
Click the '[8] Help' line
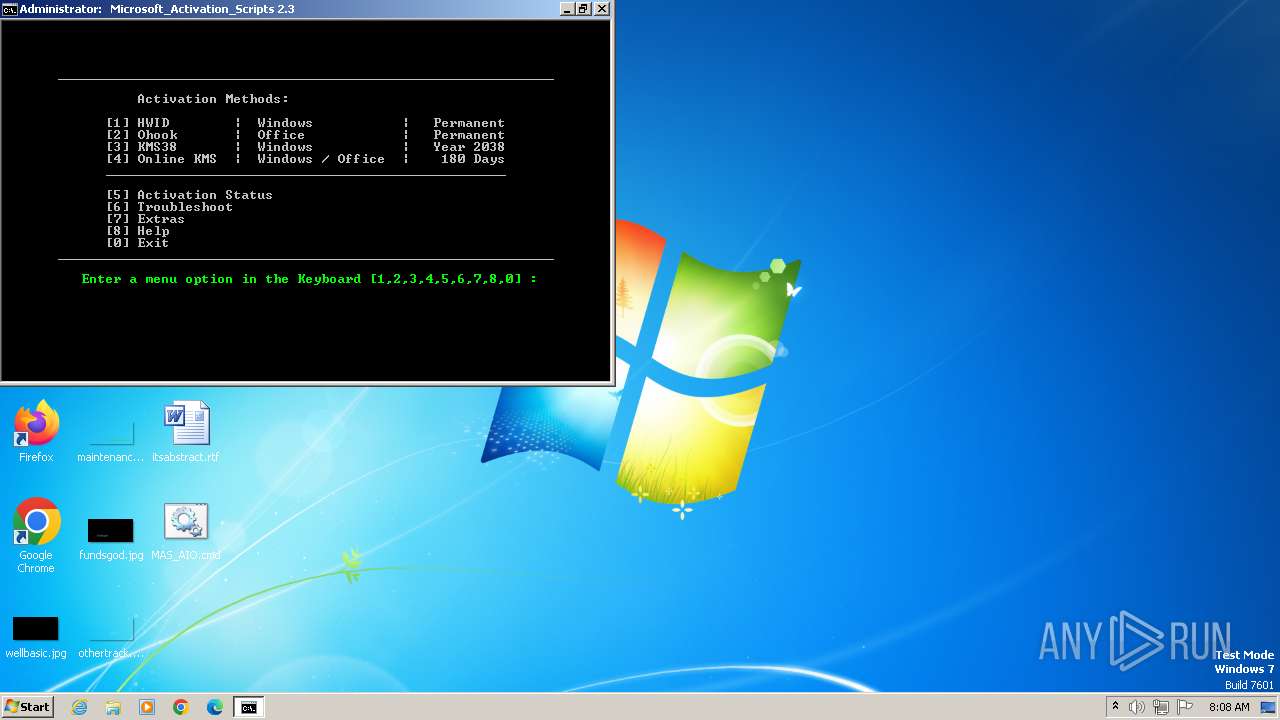click(x=137, y=231)
